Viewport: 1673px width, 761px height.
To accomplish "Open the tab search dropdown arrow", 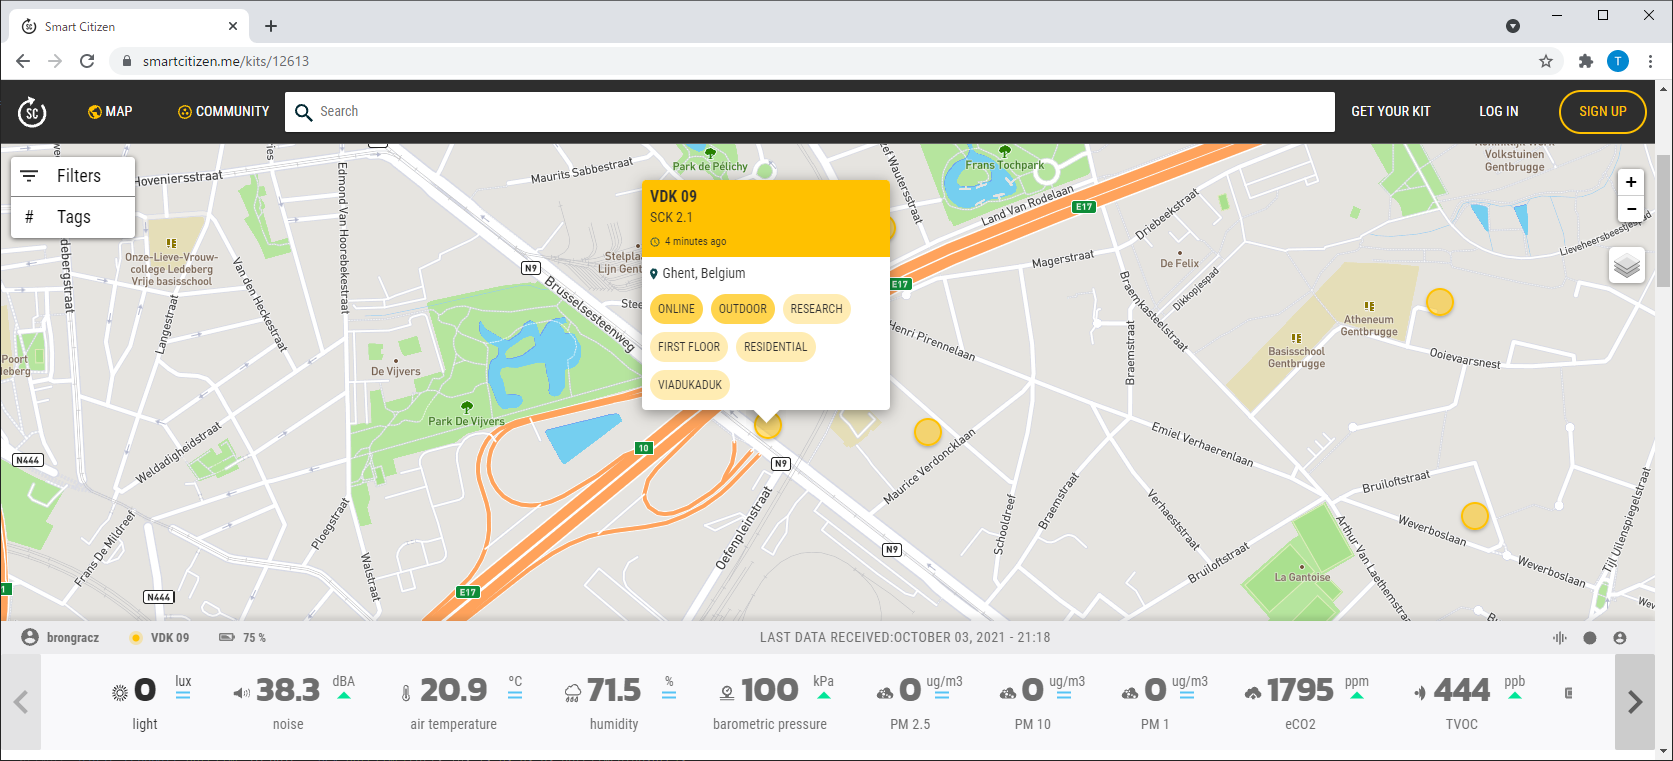I will (1513, 26).
